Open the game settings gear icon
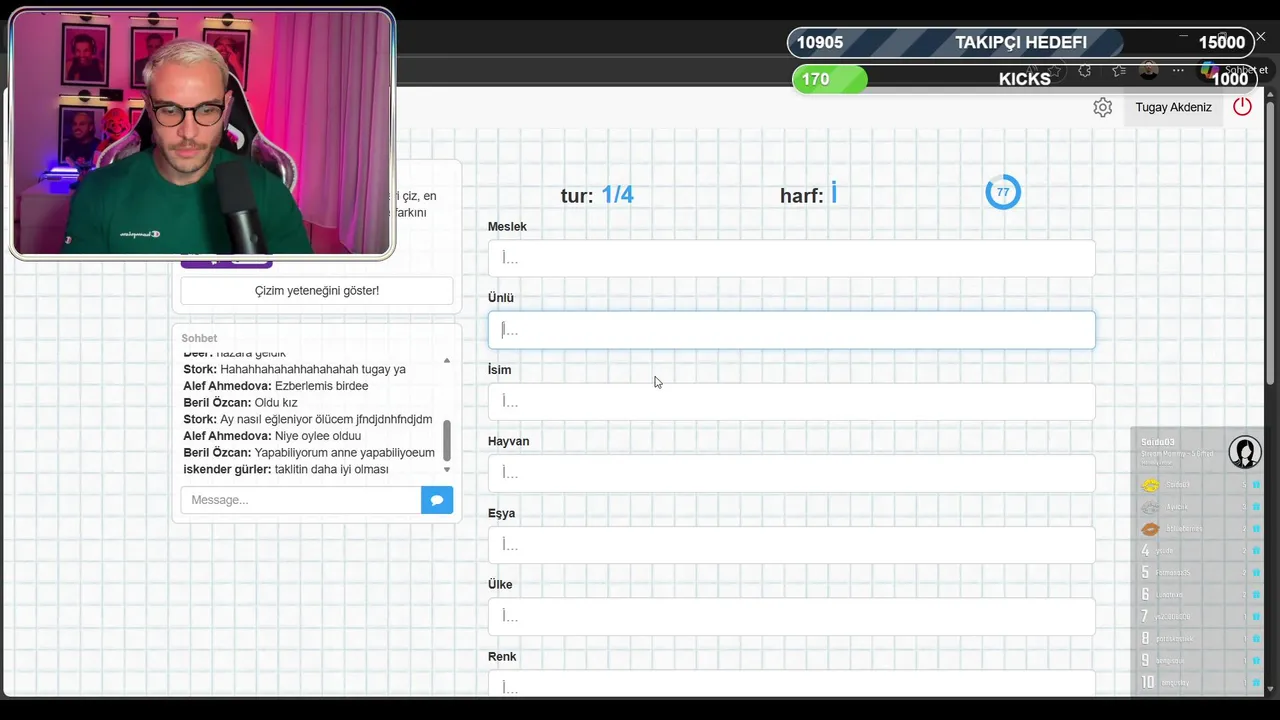This screenshot has height=720, width=1280. 1102,107
